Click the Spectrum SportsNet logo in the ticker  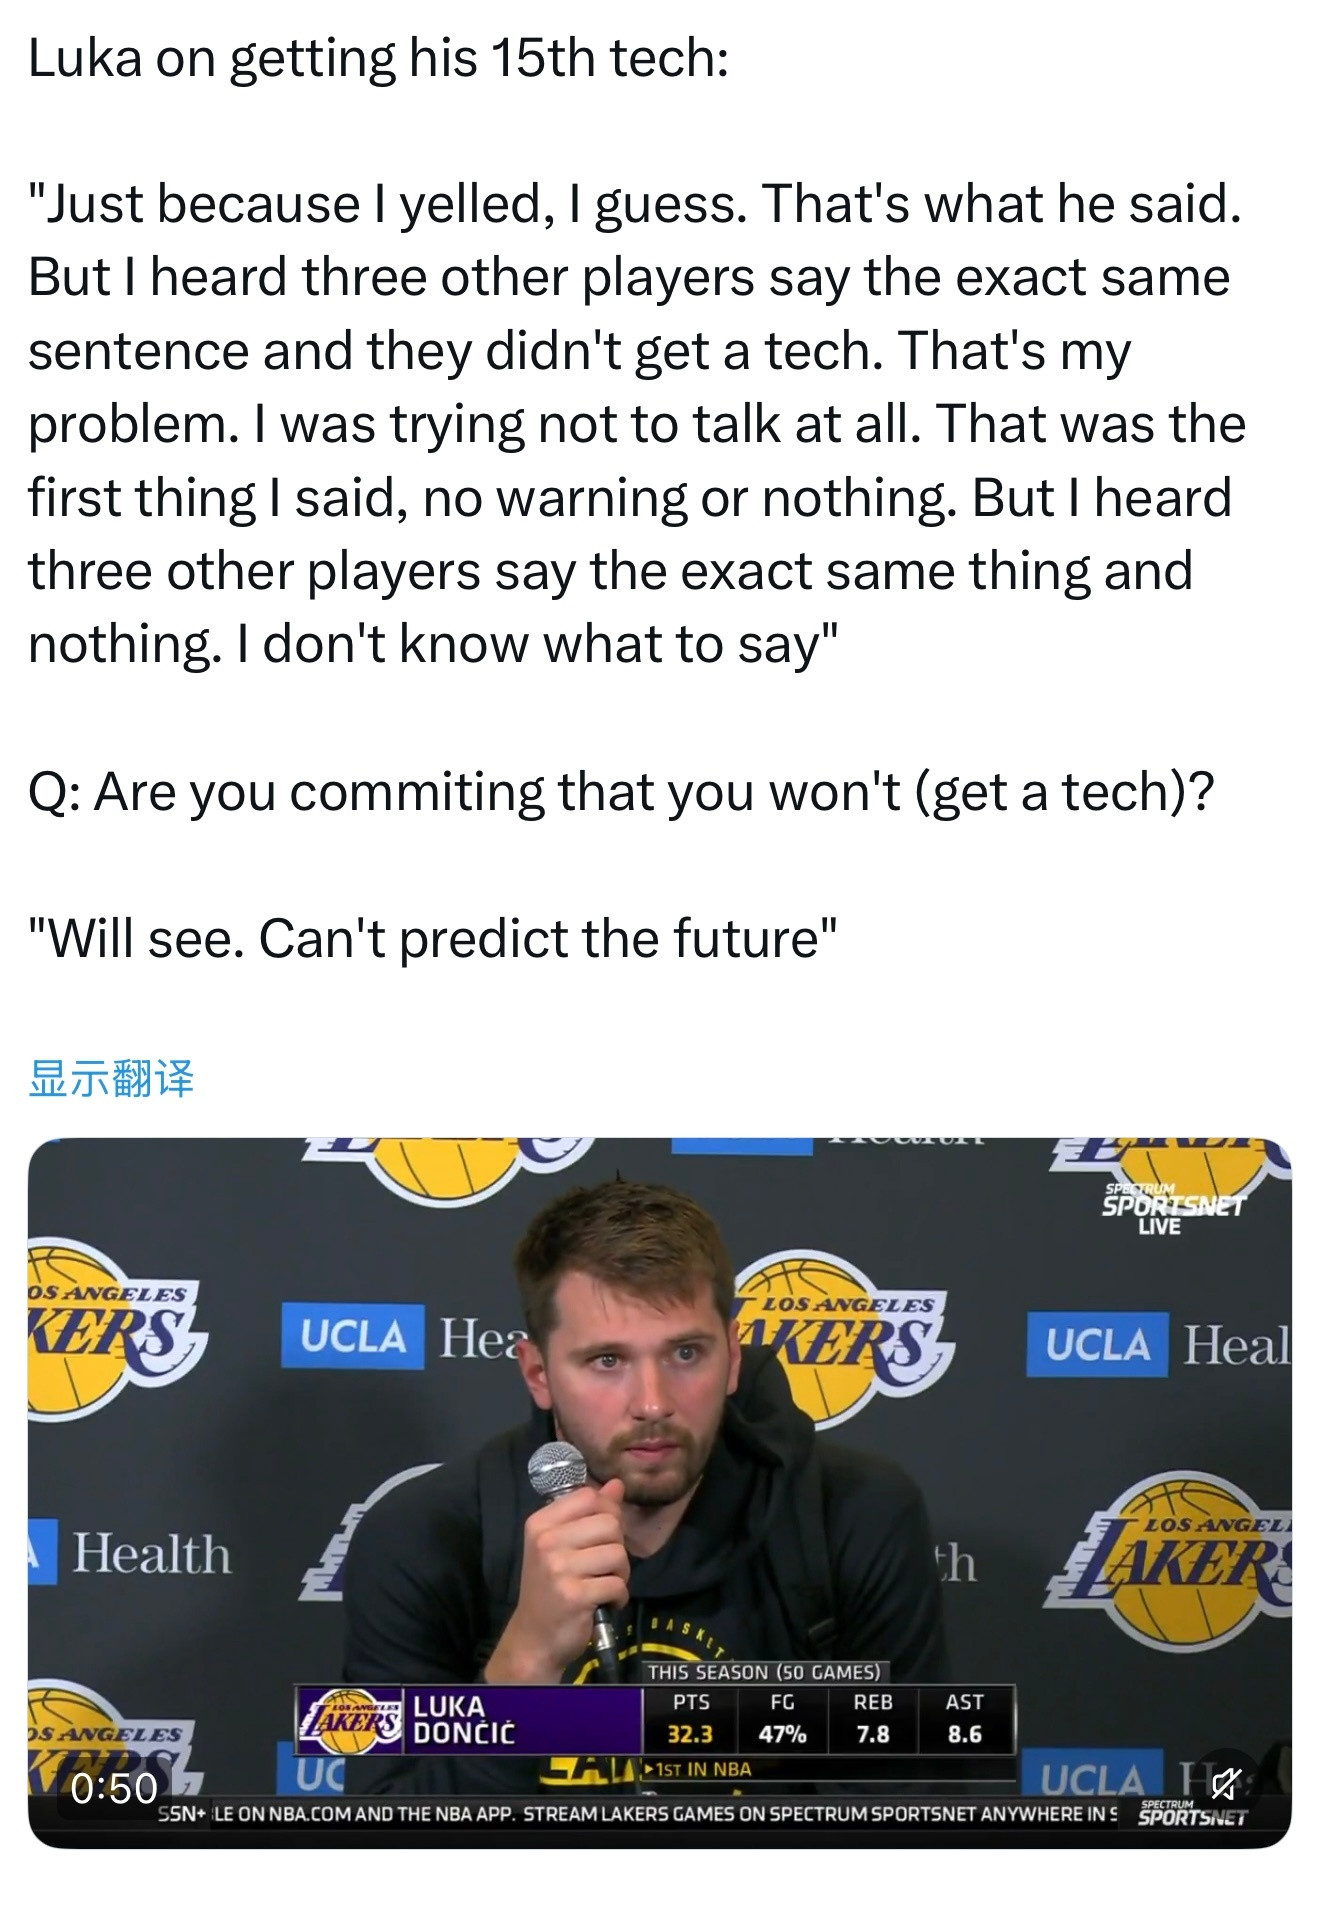[1192, 1813]
